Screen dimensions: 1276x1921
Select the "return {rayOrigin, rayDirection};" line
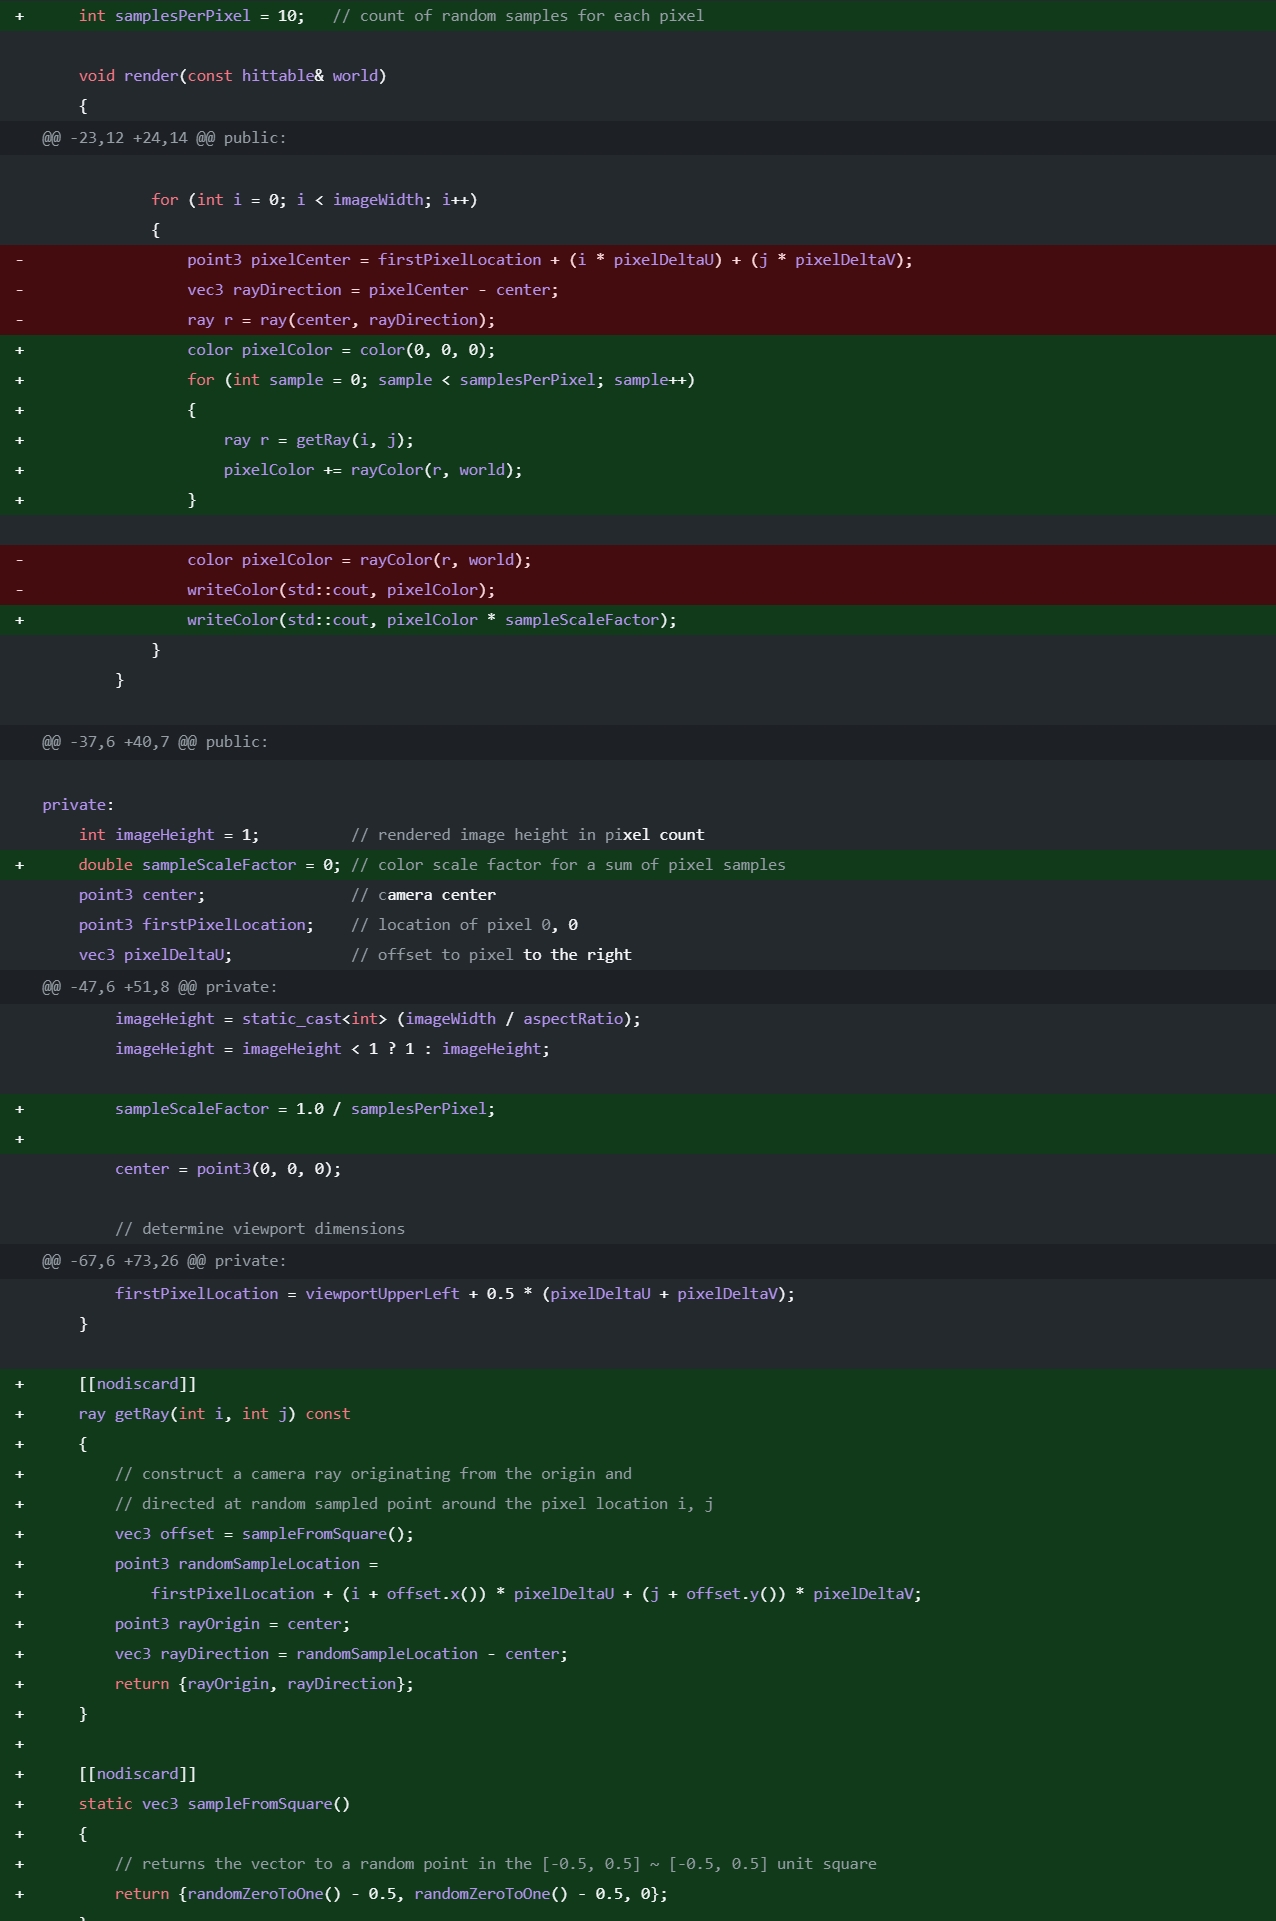[638, 1684]
